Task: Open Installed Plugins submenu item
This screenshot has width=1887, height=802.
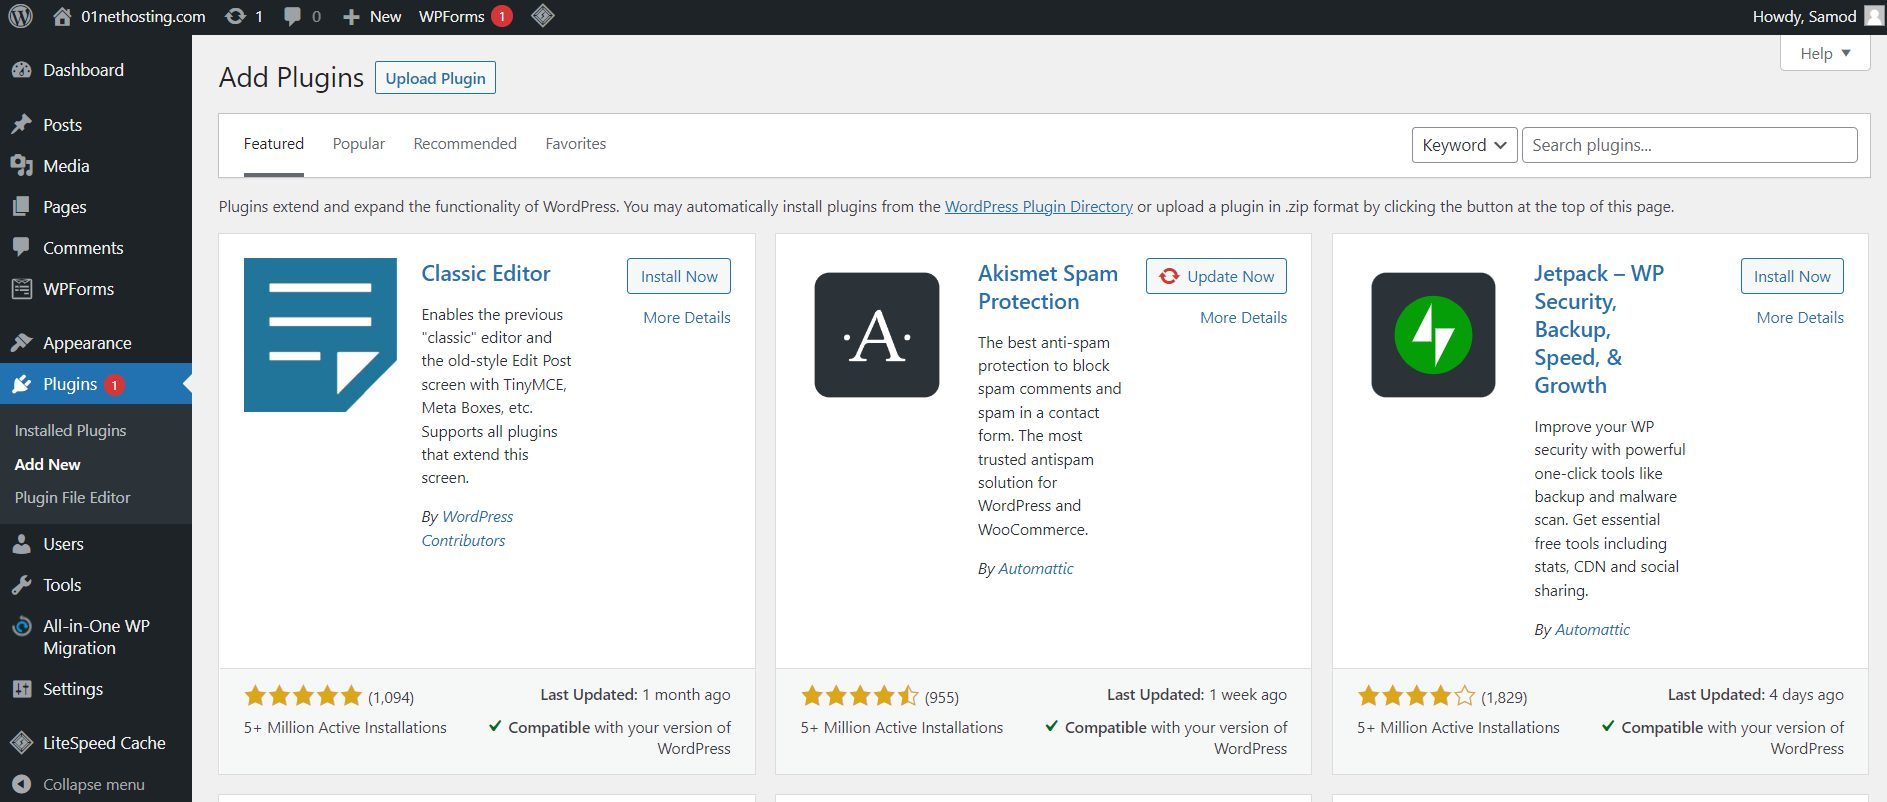Action: [71, 431]
